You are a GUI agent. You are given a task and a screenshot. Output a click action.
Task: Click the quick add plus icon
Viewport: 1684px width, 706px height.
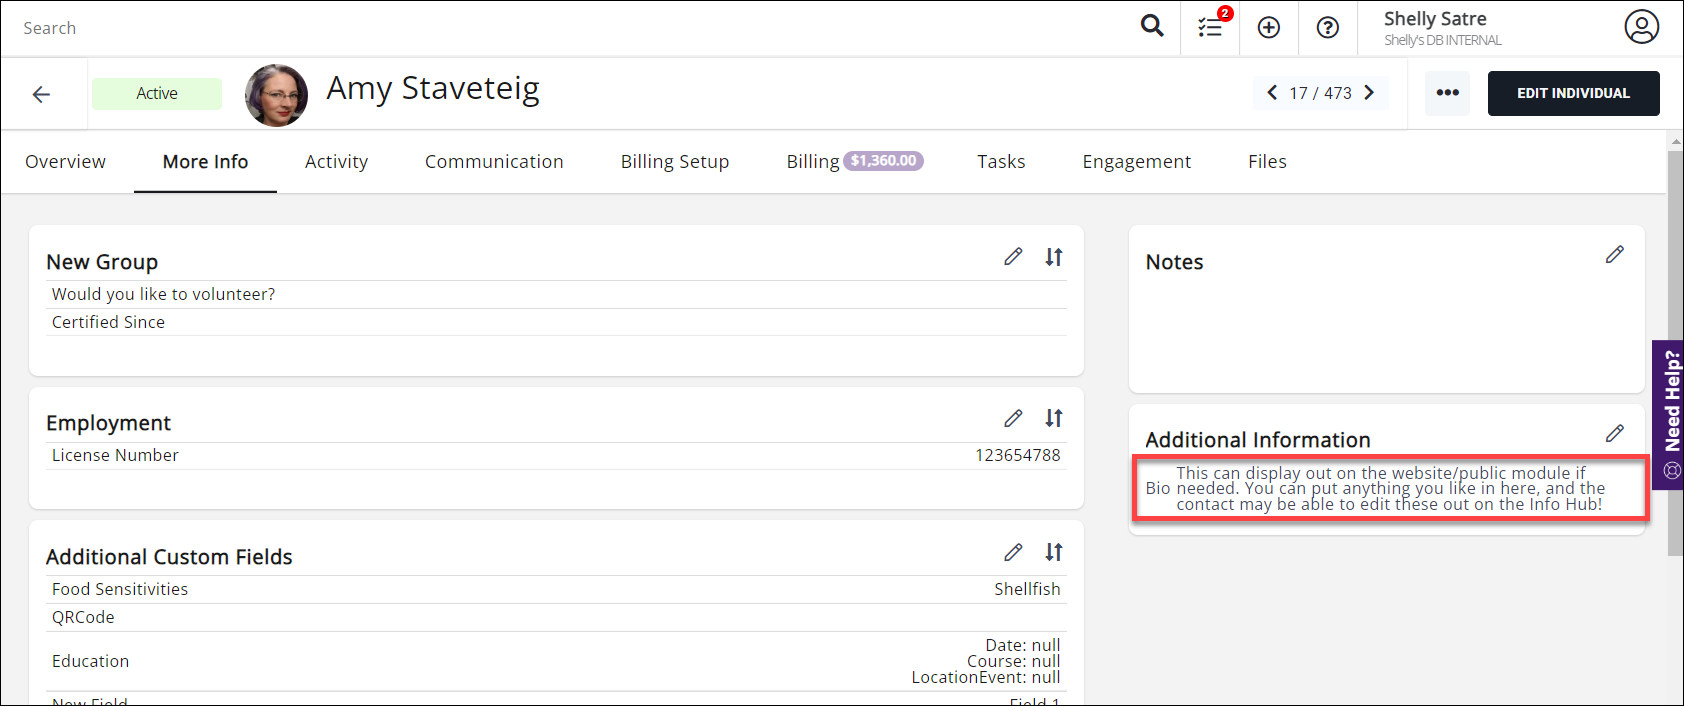click(1269, 28)
